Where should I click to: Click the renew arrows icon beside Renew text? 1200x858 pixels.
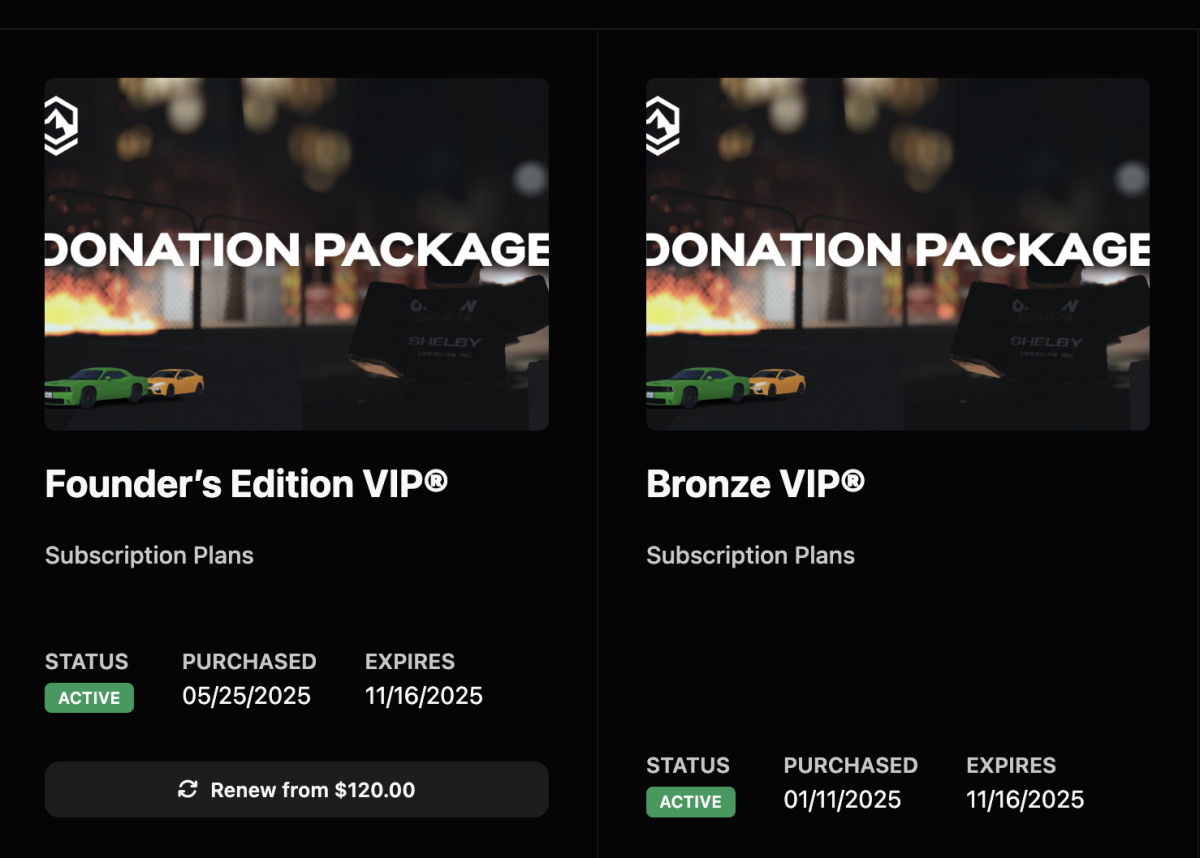click(187, 790)
